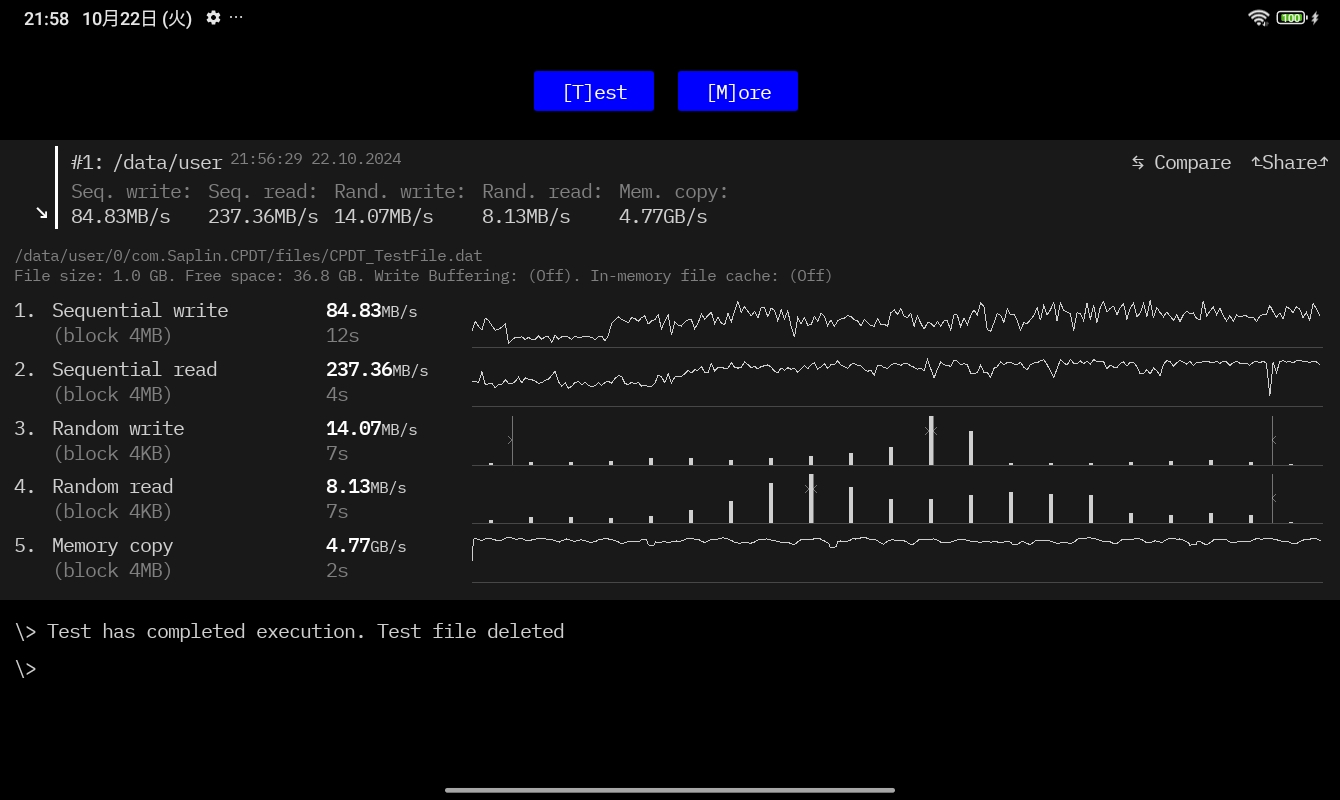Tap the clock showing 21:58
1340x800 pixels.
coord(46,18)
